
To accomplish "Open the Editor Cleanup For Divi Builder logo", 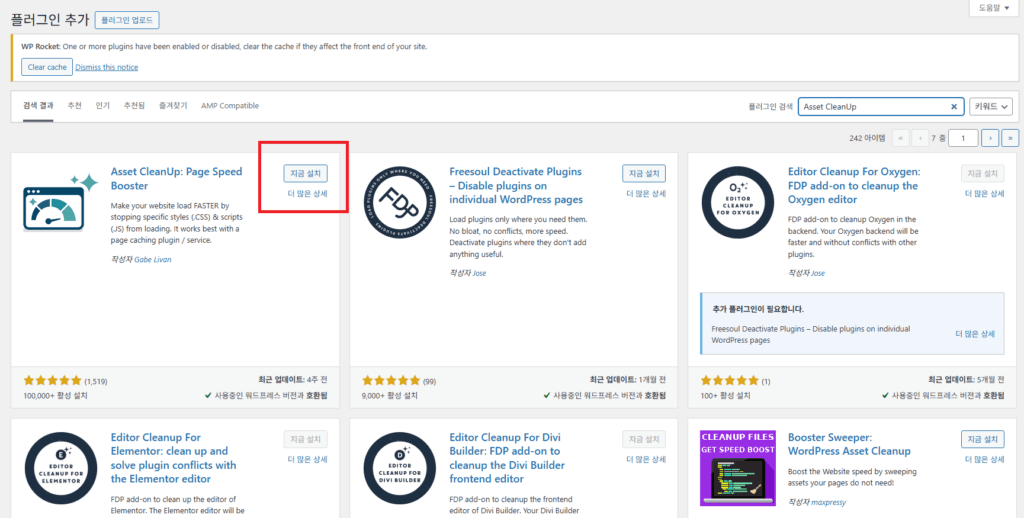I will (399, 468).
